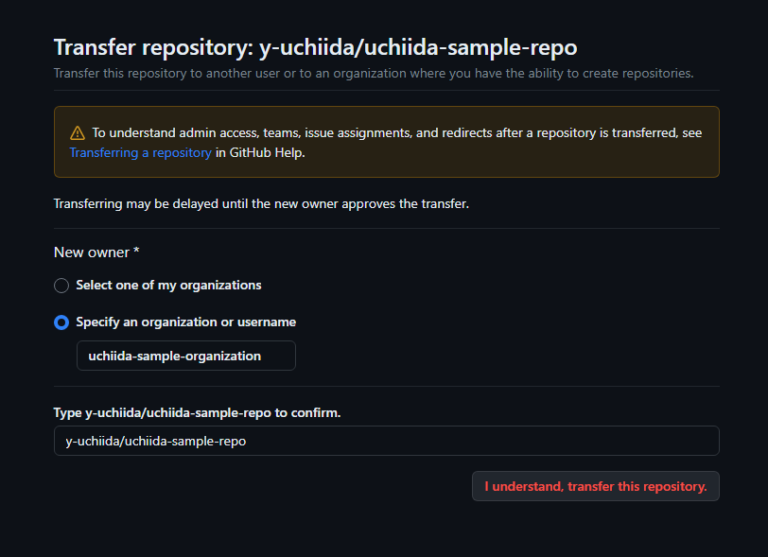
Task: Click the subtitle under the Transfer repository heading
Action: (x=372, y=73)
